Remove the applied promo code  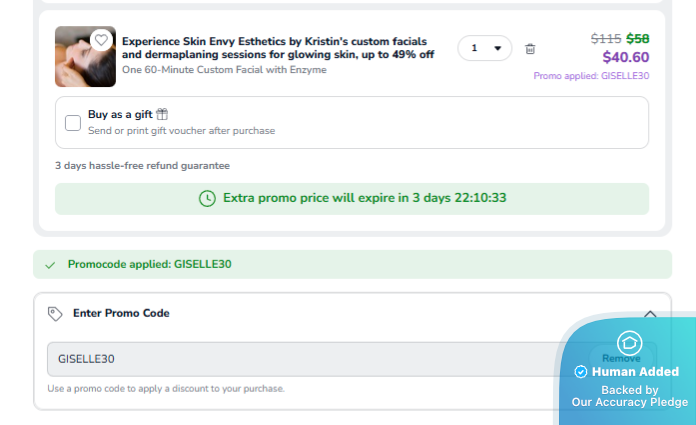click(621, 358)
